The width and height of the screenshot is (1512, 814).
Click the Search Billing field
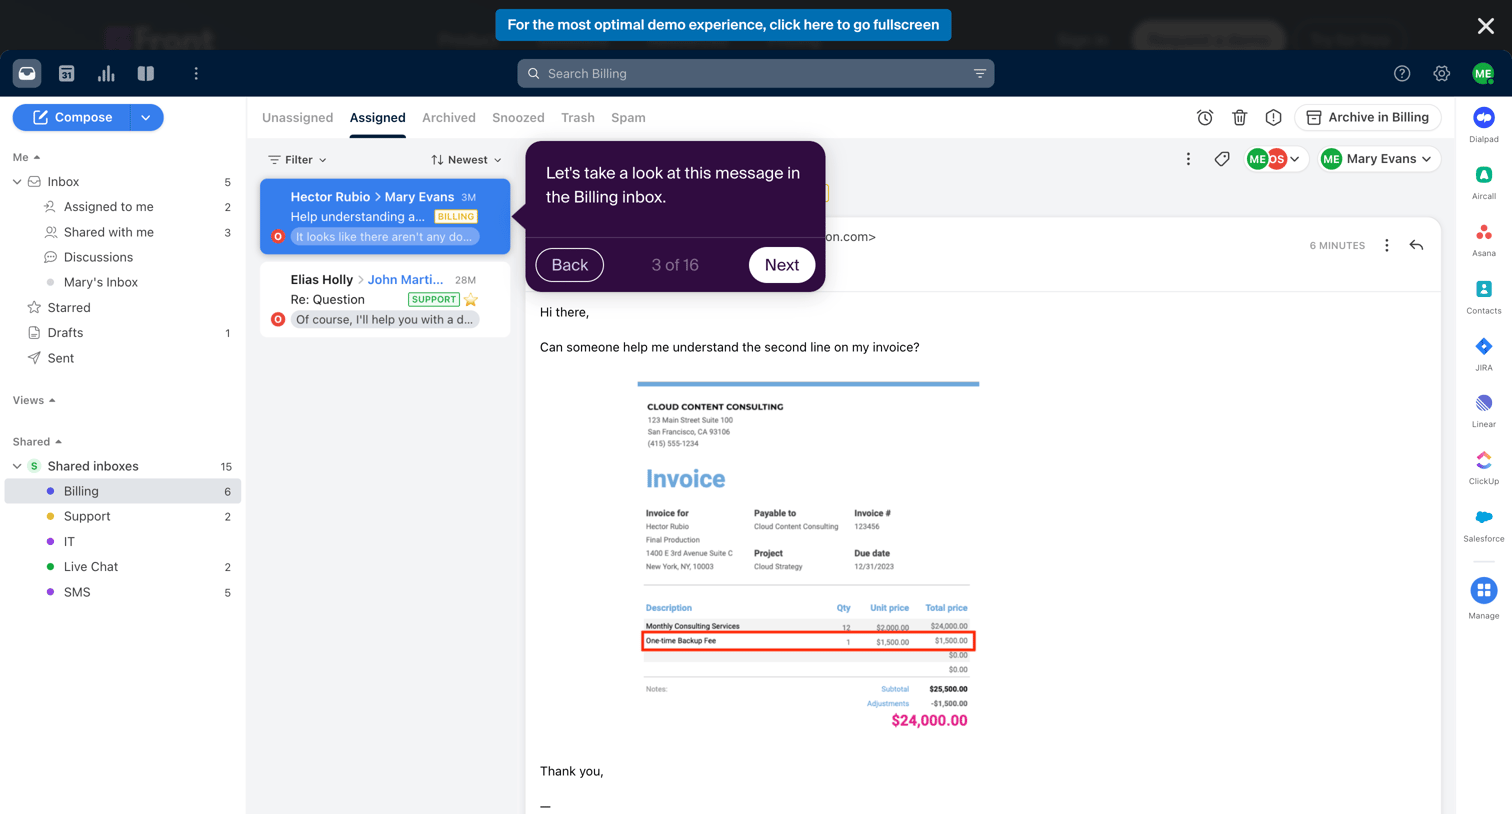point(755,73)
